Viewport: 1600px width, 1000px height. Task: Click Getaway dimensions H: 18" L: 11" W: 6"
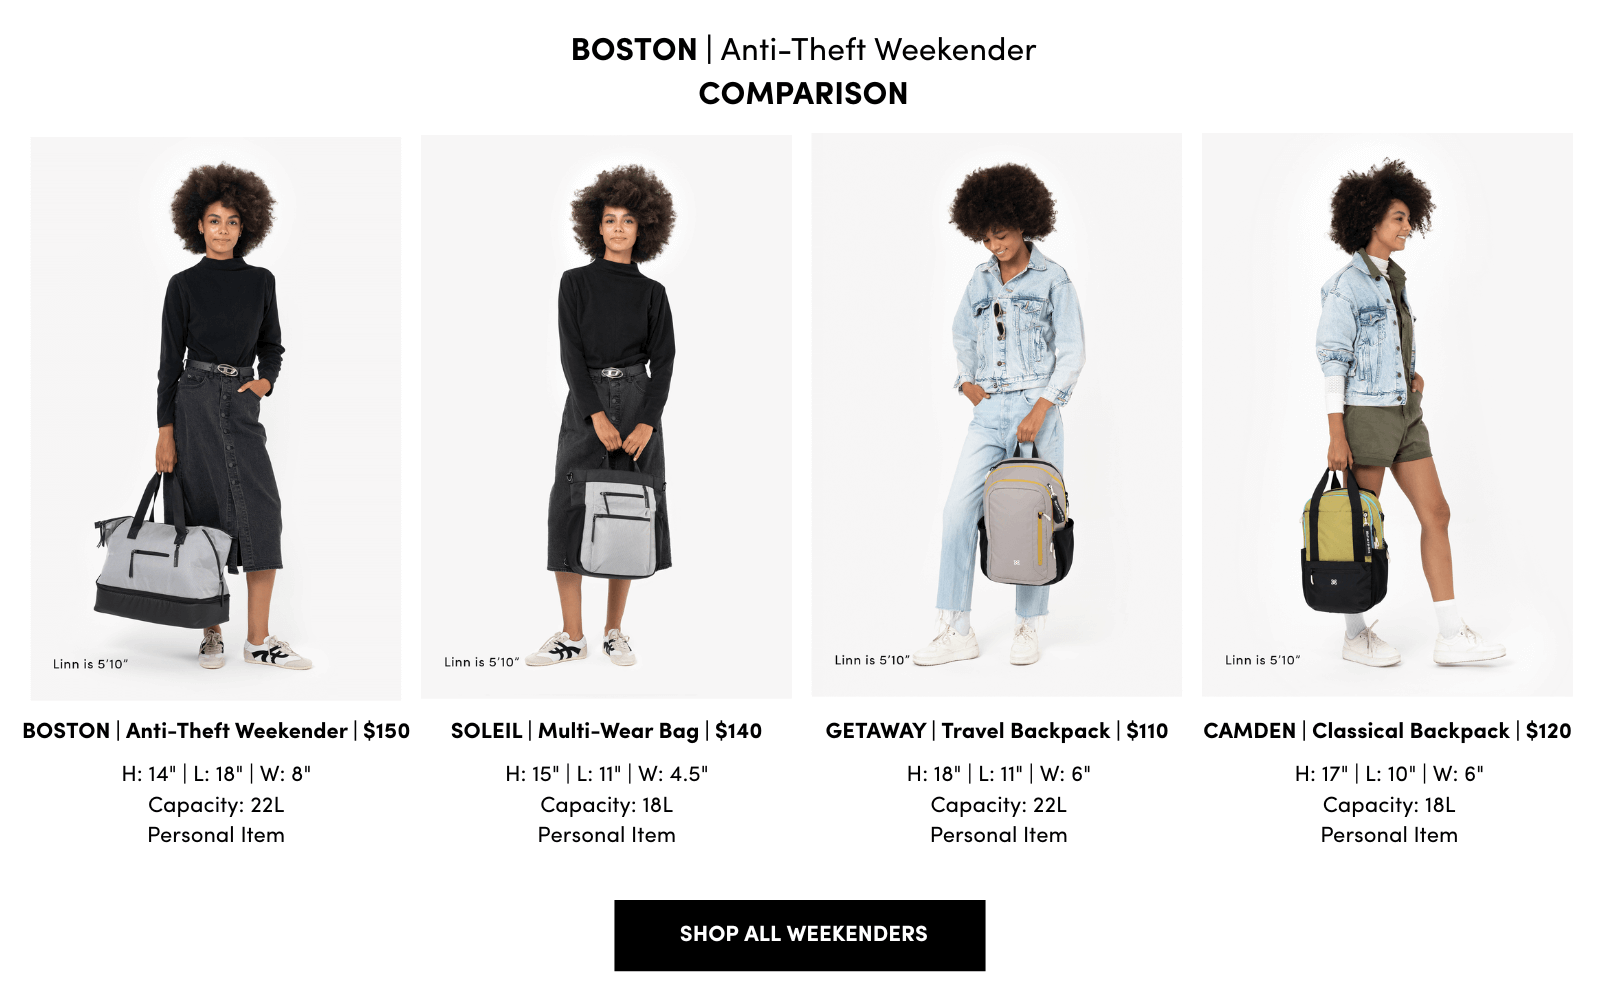[x=998, y=774]
